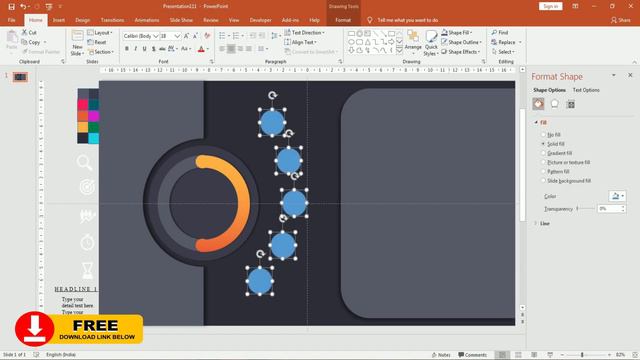Open Size & Properties icon in Format Shape
The image size is (640, 360).
(571, 104)
